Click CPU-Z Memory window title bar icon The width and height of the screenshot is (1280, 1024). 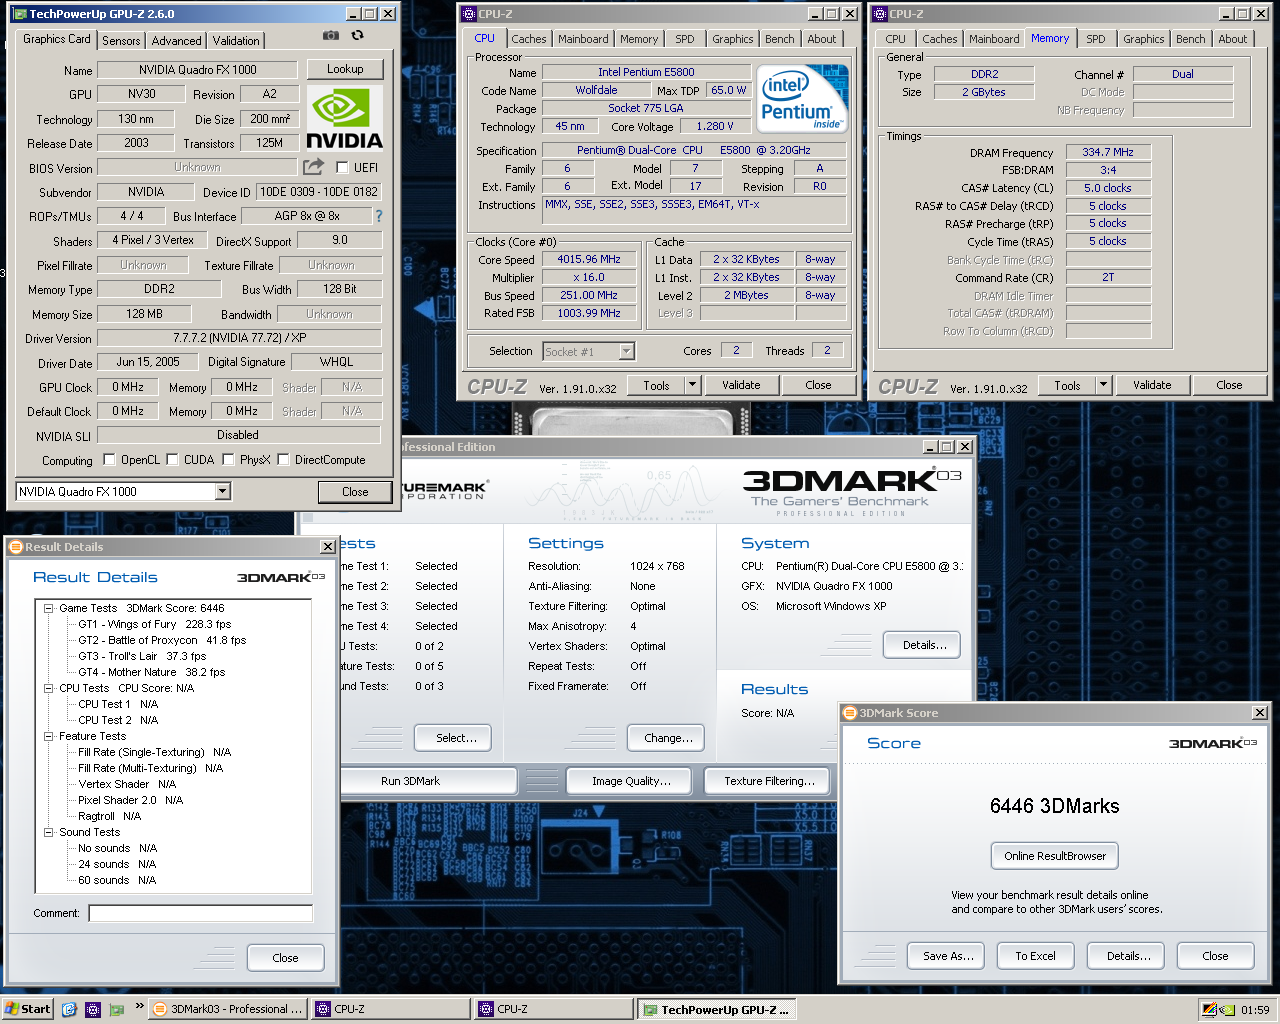pyautogui.click(x=880, y=14)
